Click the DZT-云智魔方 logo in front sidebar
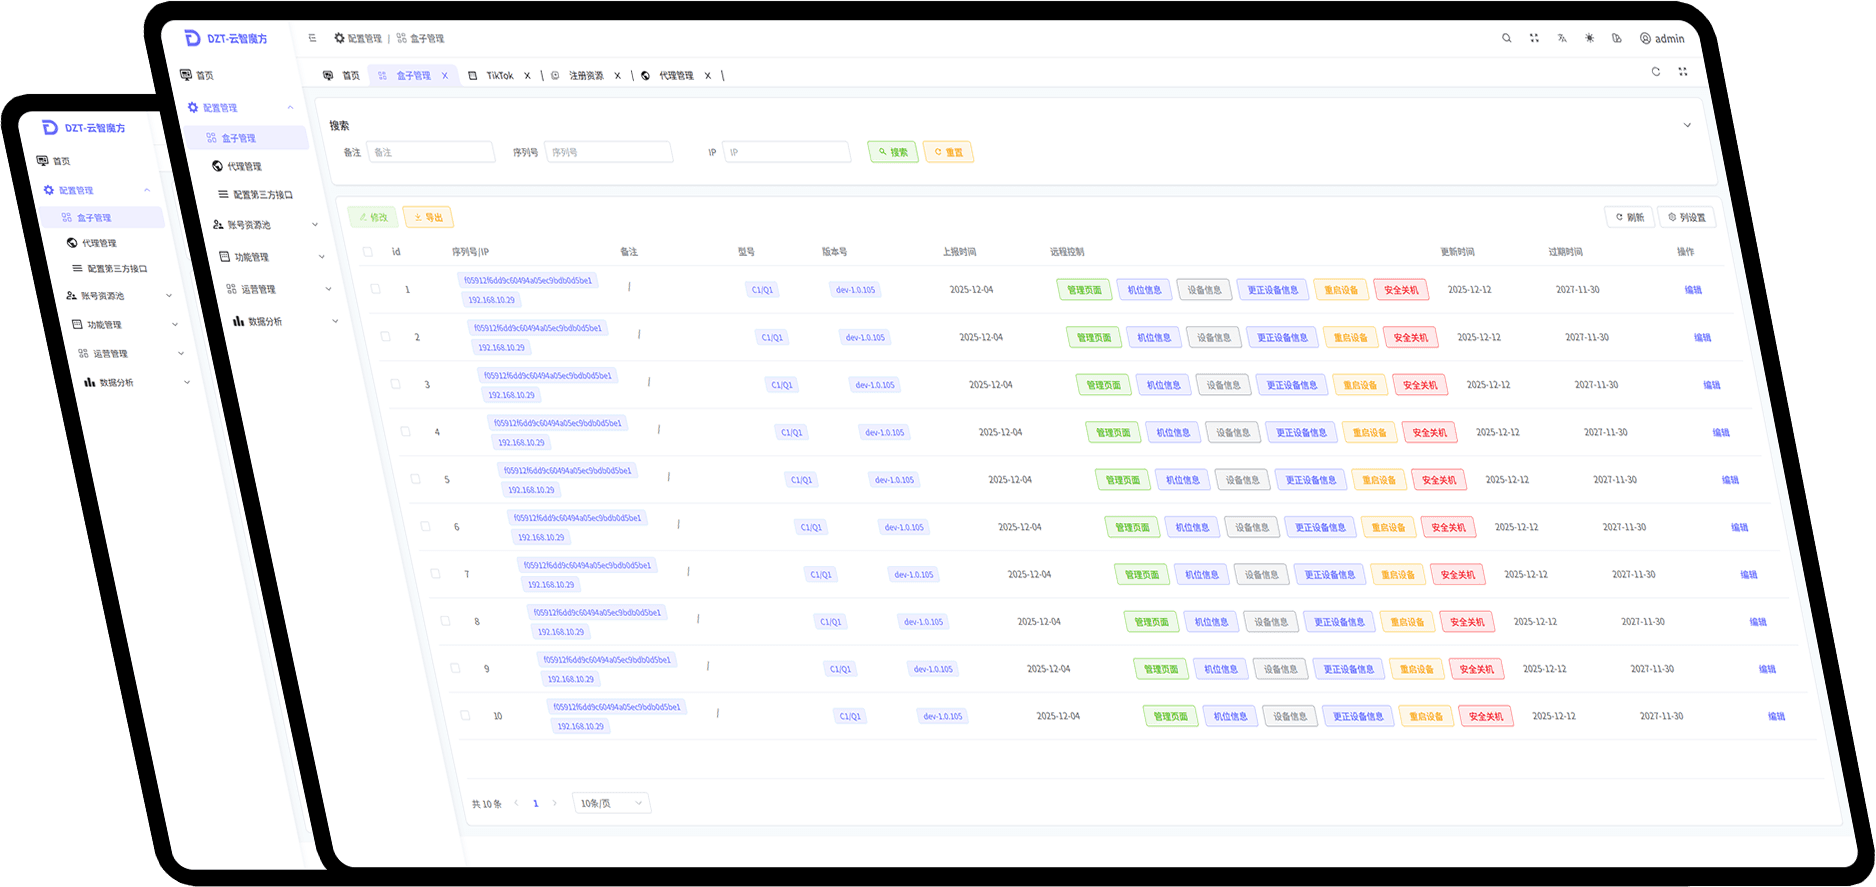 pos(226,38)
